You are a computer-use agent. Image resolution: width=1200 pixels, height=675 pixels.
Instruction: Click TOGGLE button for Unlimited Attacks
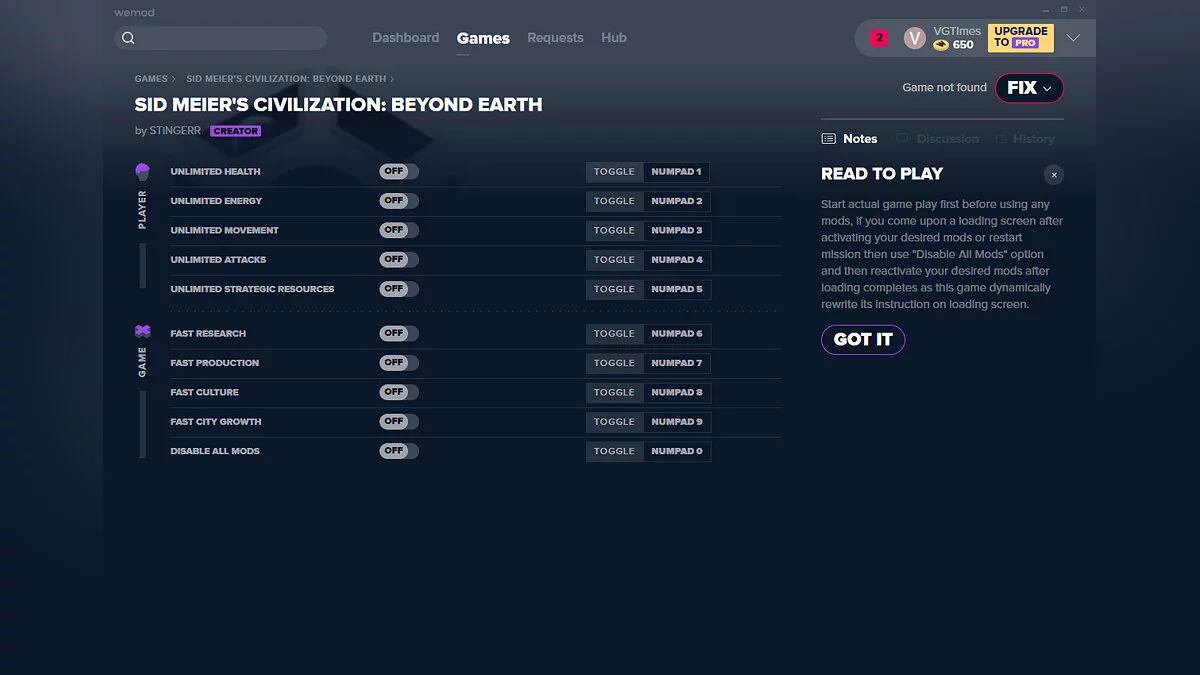click(x=614, y=260)
